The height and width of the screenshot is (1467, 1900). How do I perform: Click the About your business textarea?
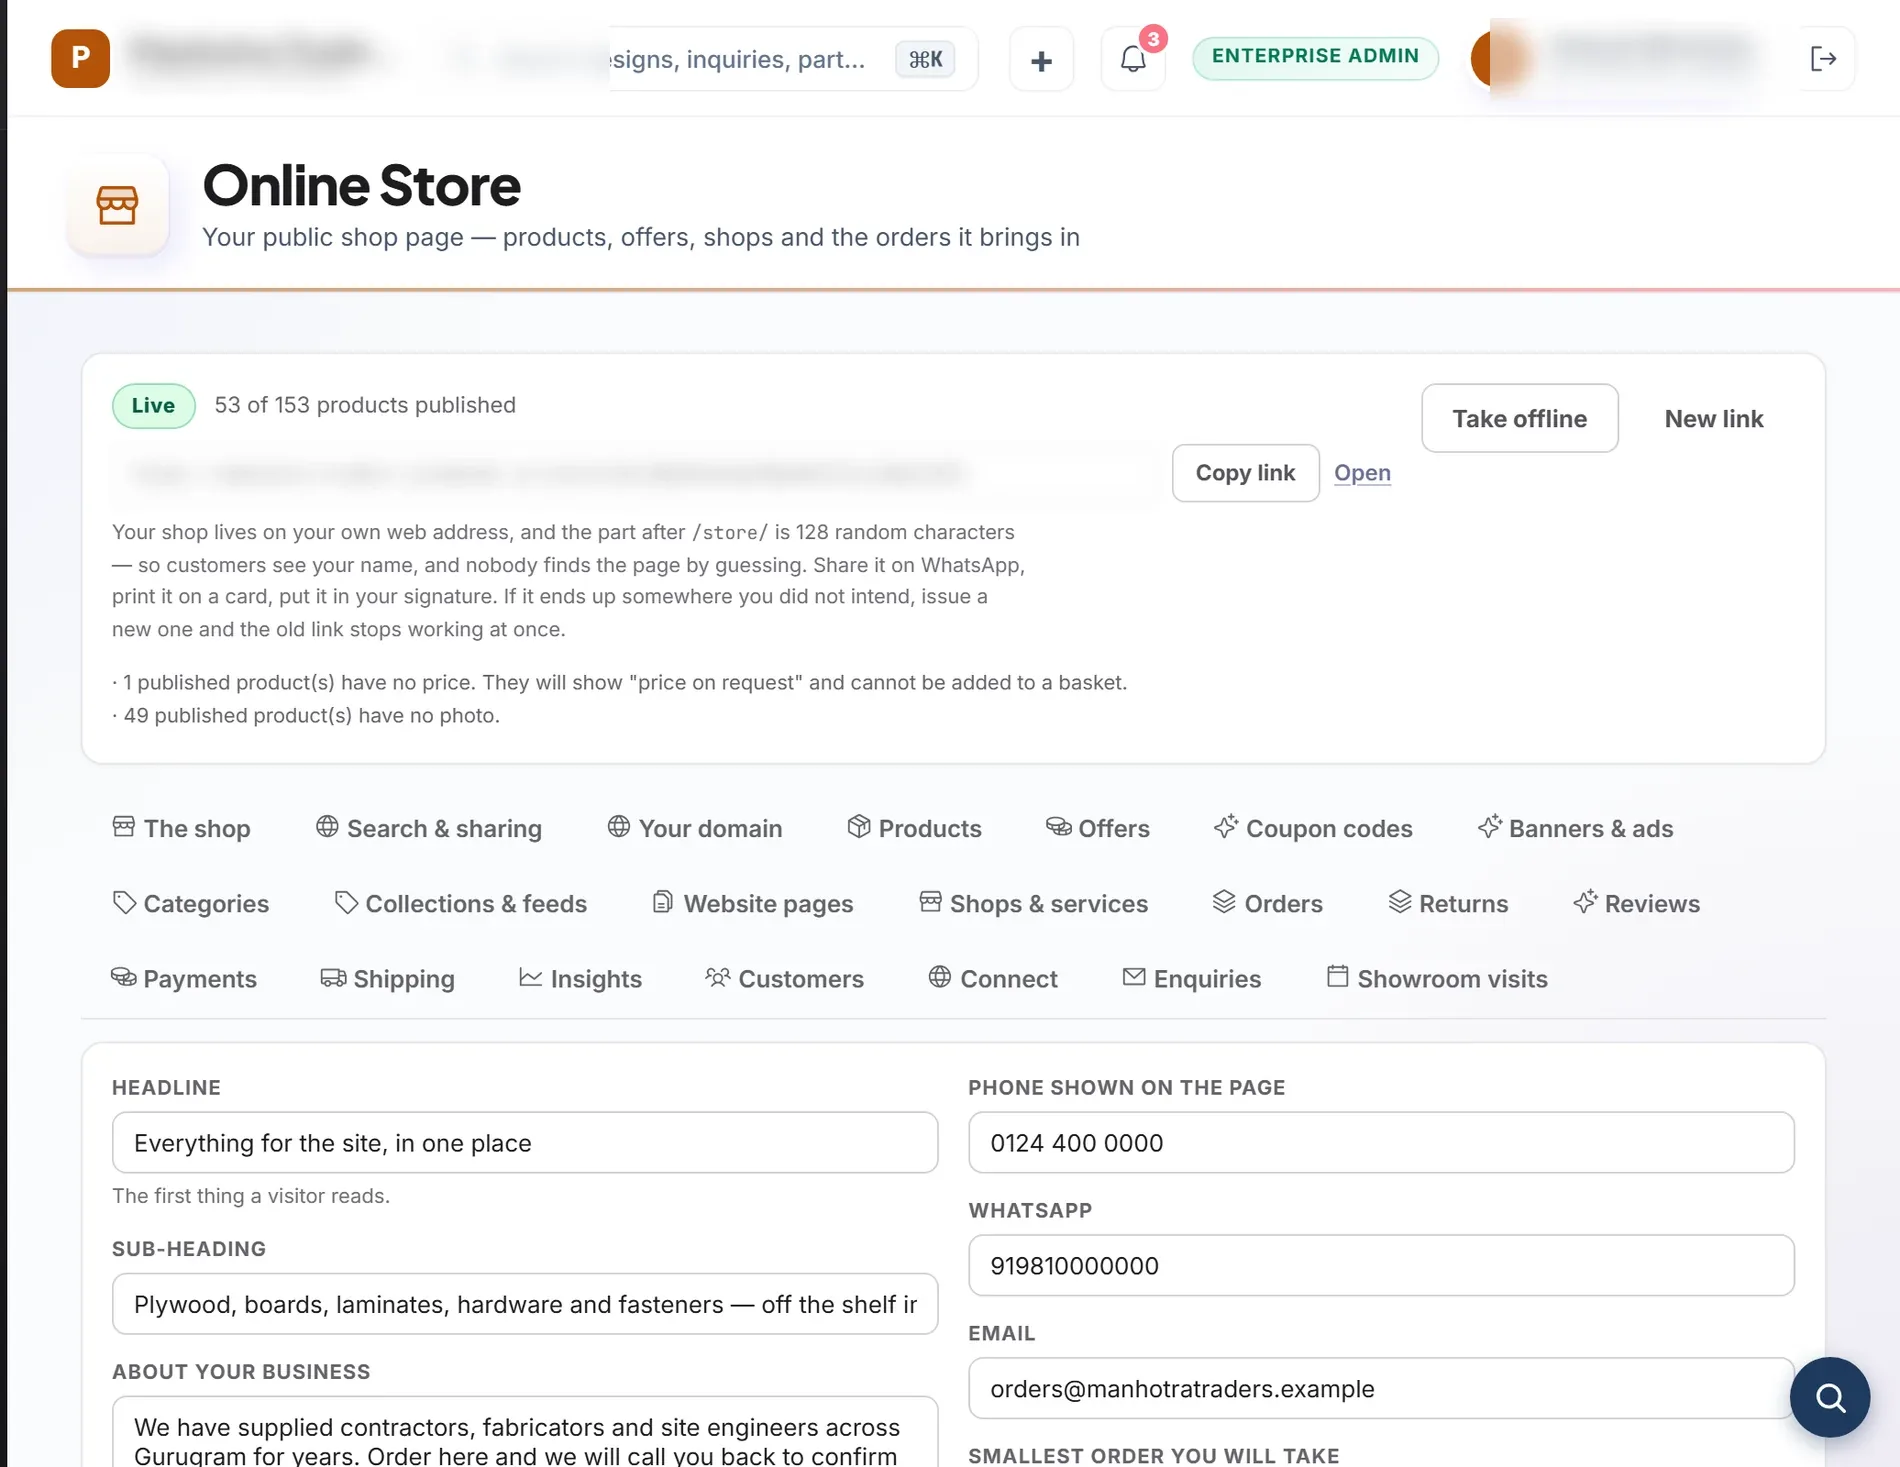click(x=525, y=1432)
